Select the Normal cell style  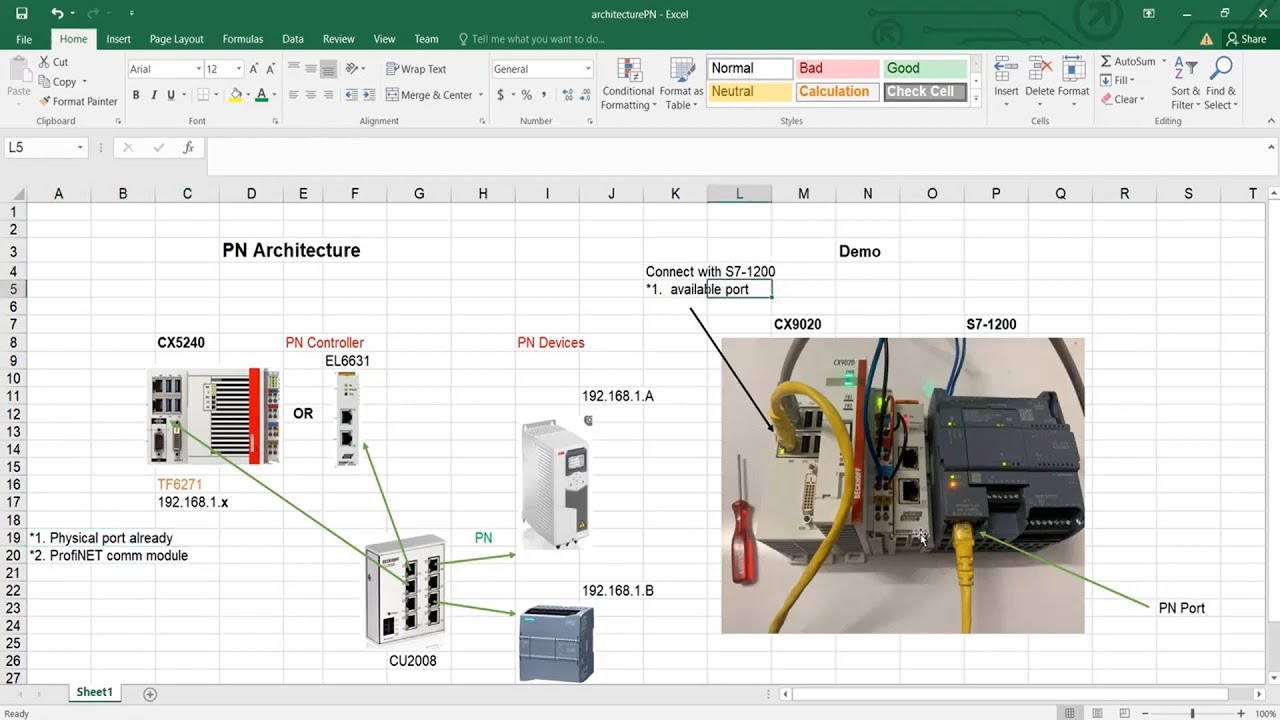pyautogui.click(x=750, y=68)
